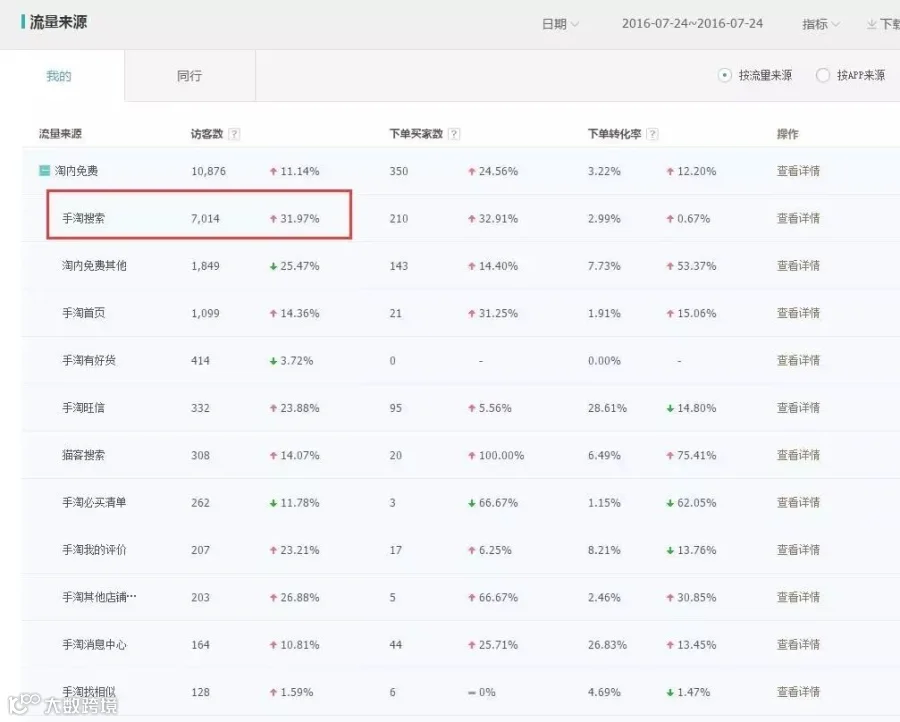Image resolution: width=900 pixels, height=722 pixels.
Task: Click the help icon next to 访客数
Action: point(234,134)
